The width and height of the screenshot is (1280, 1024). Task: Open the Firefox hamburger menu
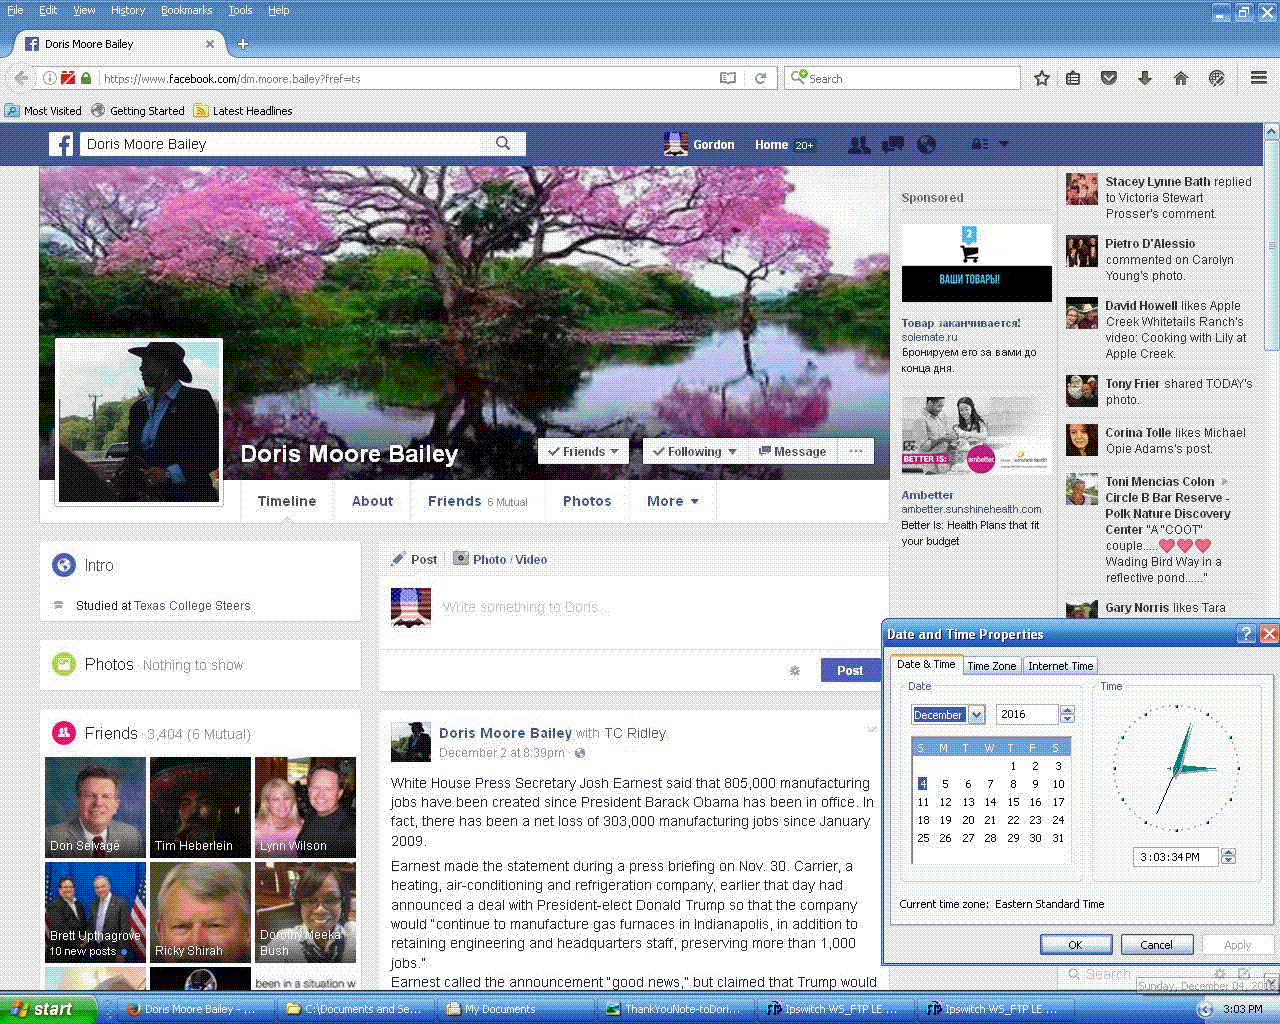(1259, 78)
